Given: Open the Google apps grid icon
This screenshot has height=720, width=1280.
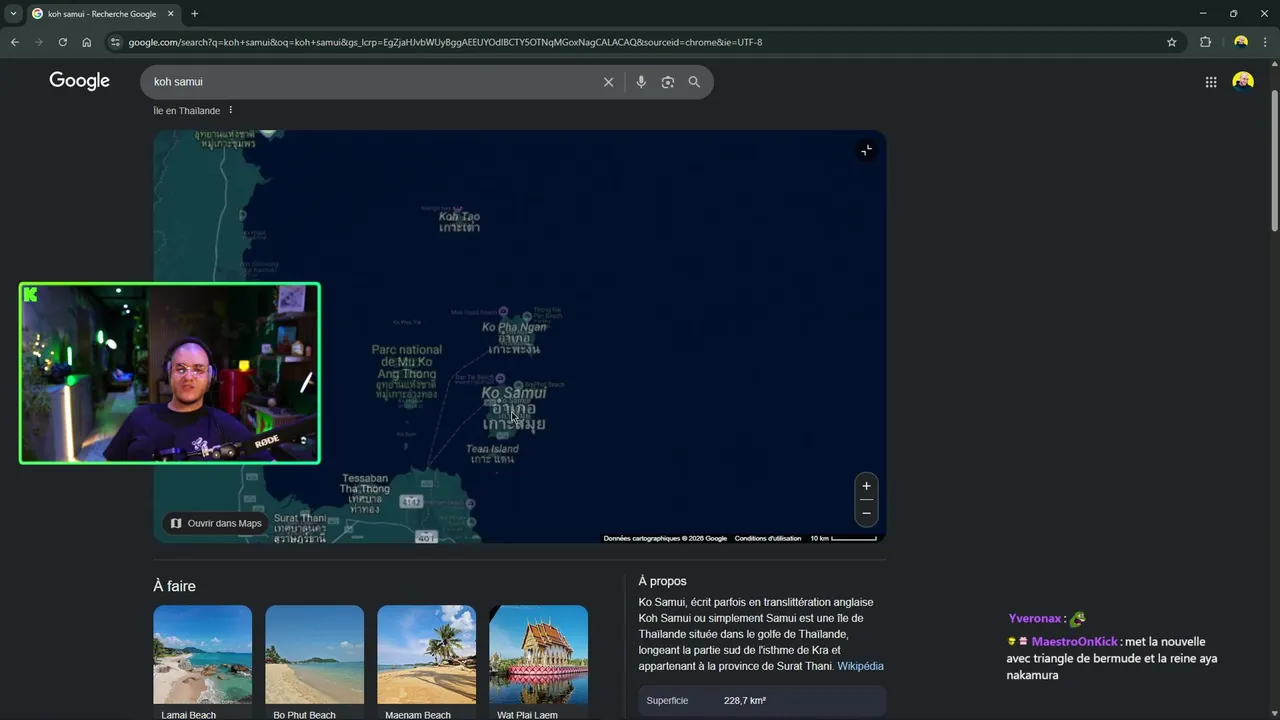Looking at the screenshot, I should click(x=1211, y=82).
